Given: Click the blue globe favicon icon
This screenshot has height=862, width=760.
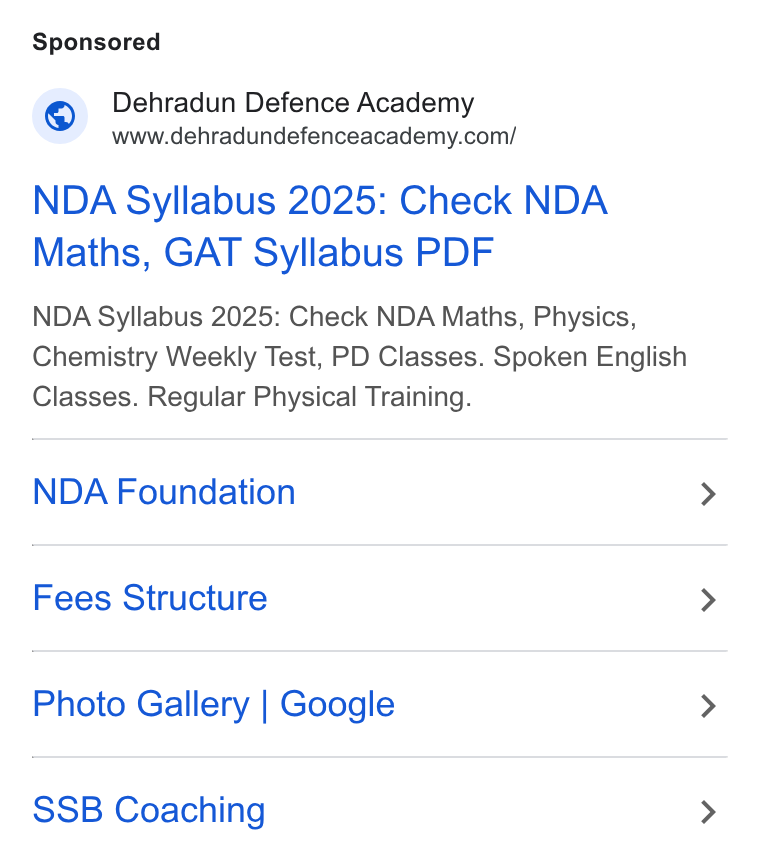Looking at the screenshot, I should coord(60,116).
